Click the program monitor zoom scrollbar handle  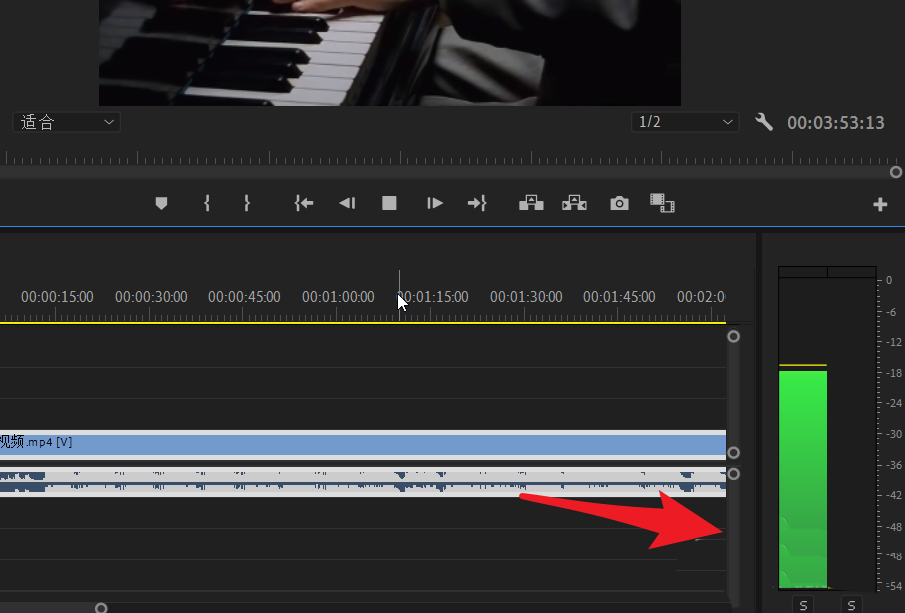(x=896, y=172)
